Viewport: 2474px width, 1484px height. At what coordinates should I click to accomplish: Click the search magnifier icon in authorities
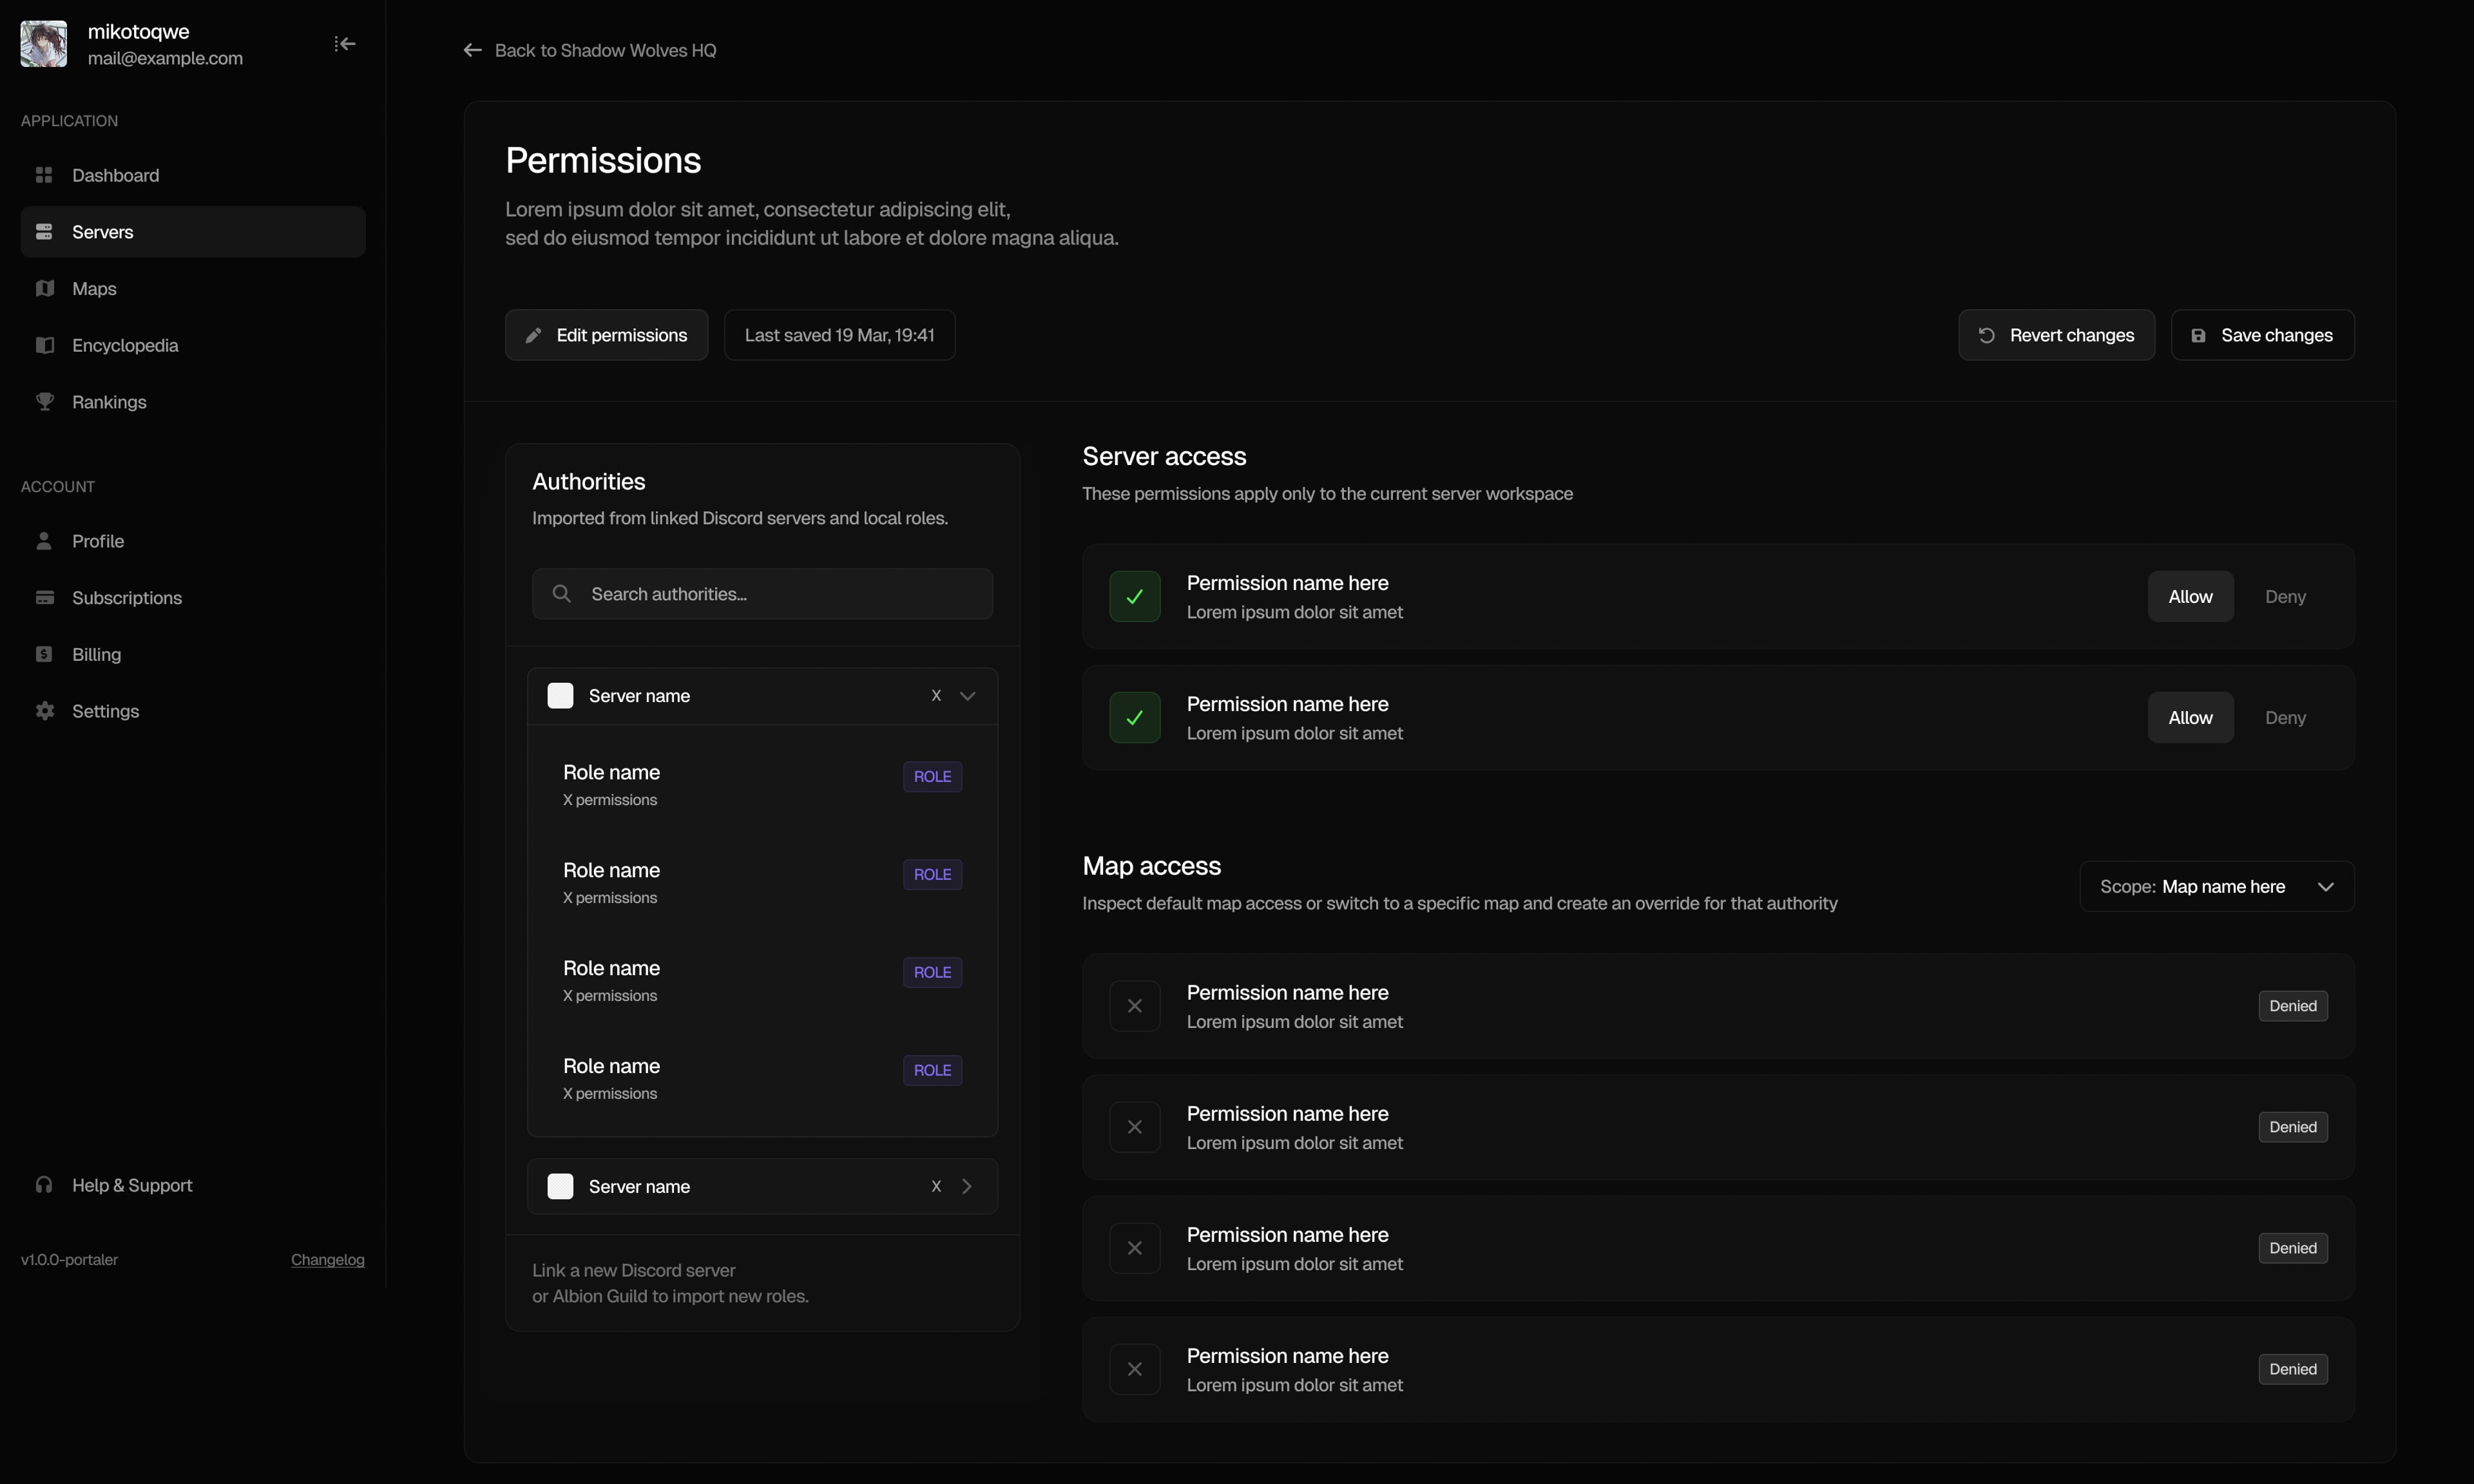562,594
